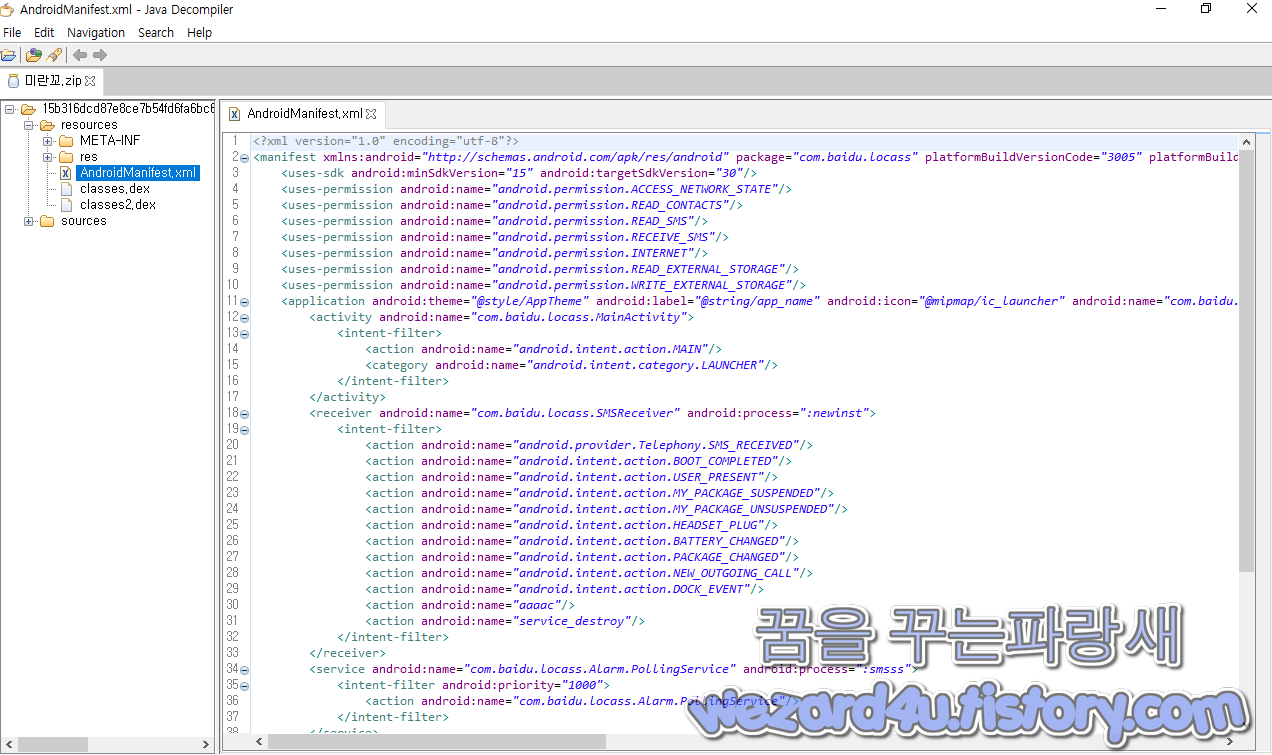Fold the service element at line 34
This screenshot has height=755, width=1272.
(x=245, y=670)
